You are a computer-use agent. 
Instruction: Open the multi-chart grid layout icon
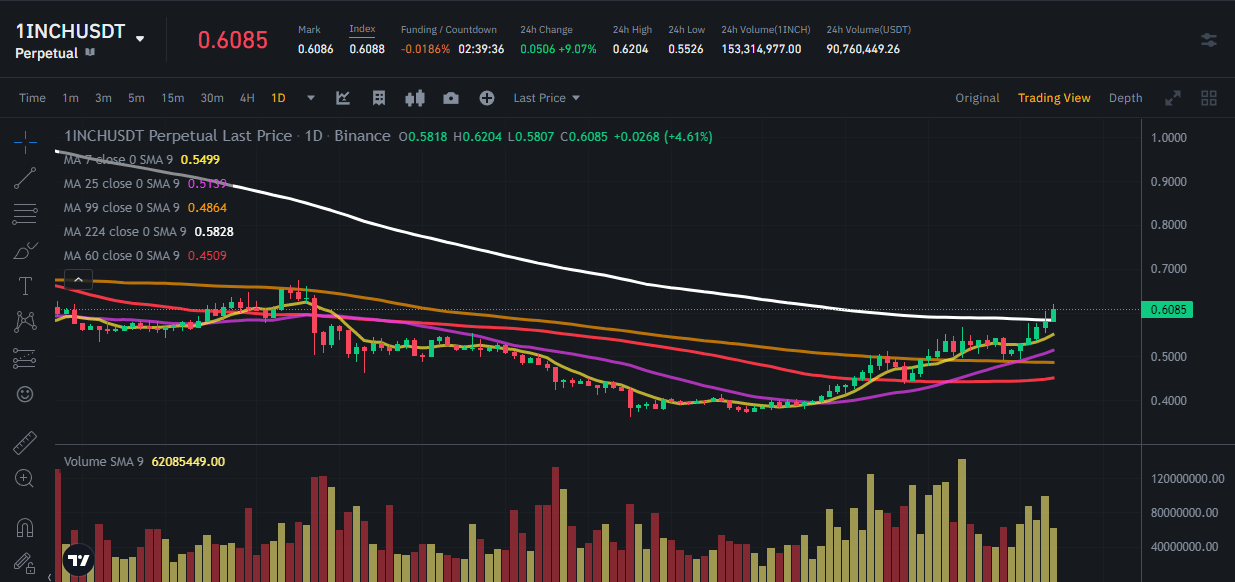click(1209, 98)
